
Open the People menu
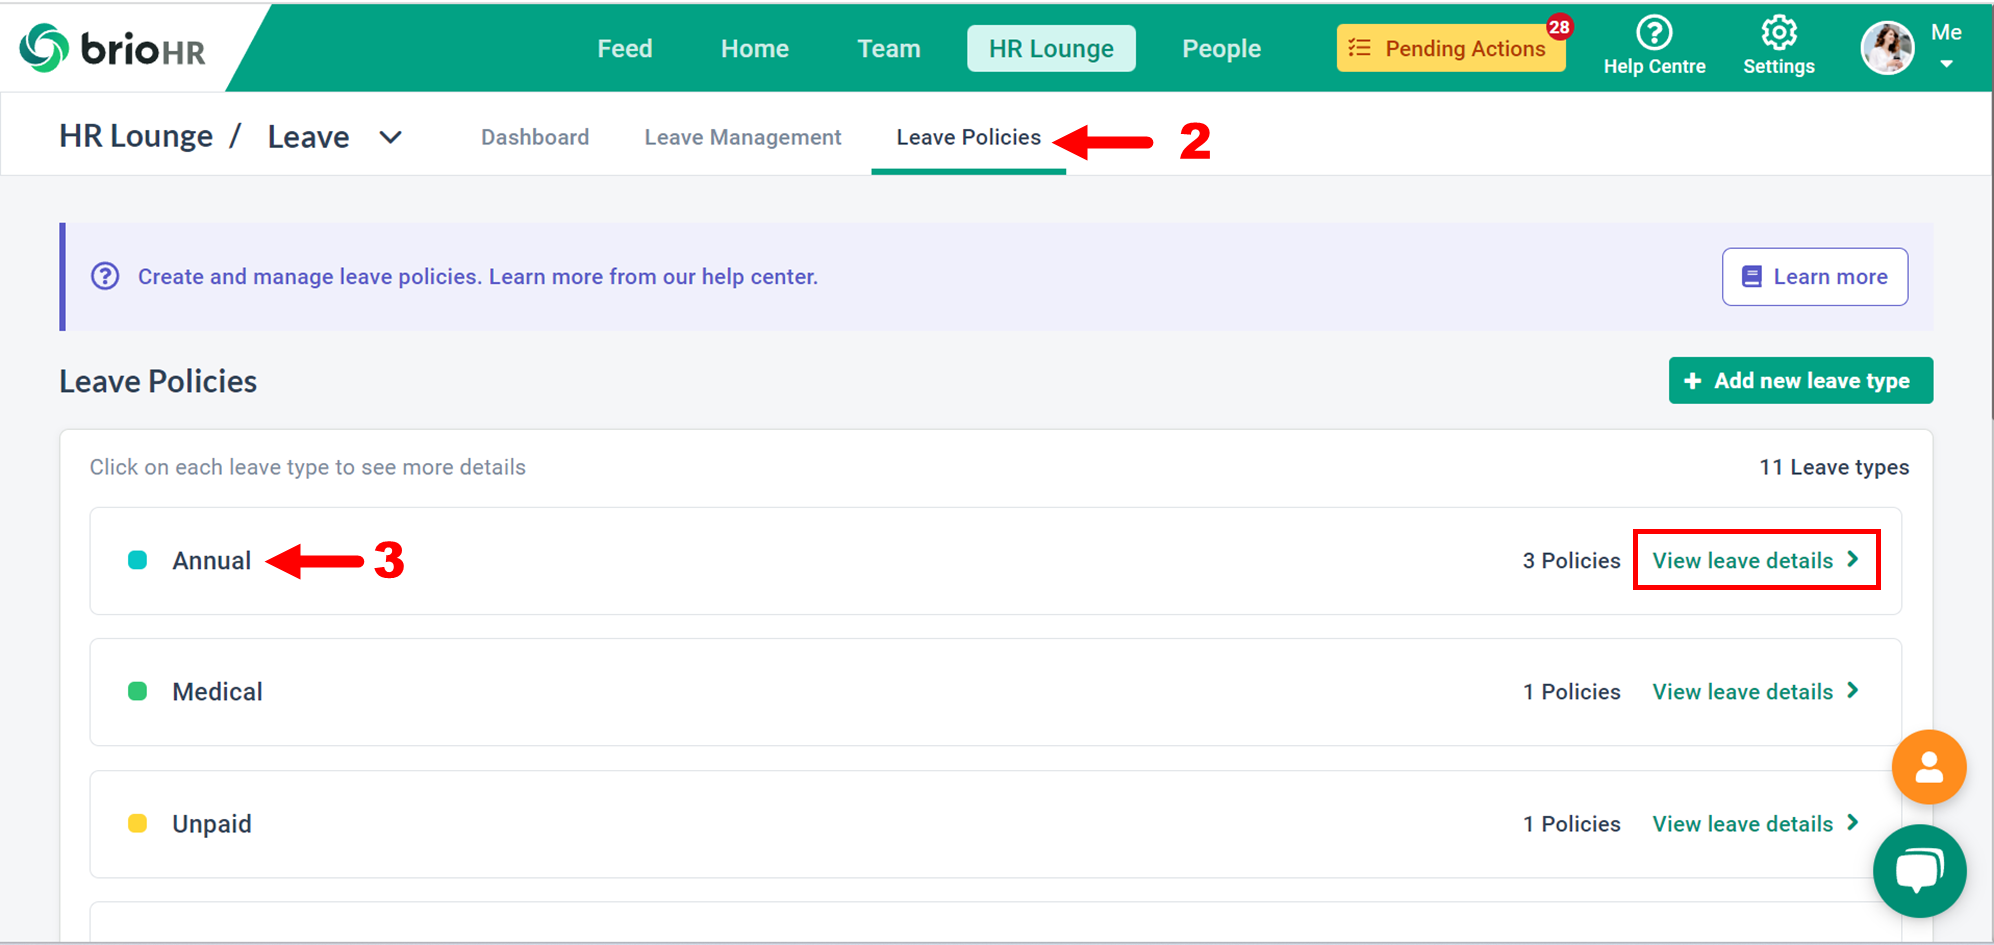pos(1221,48)
